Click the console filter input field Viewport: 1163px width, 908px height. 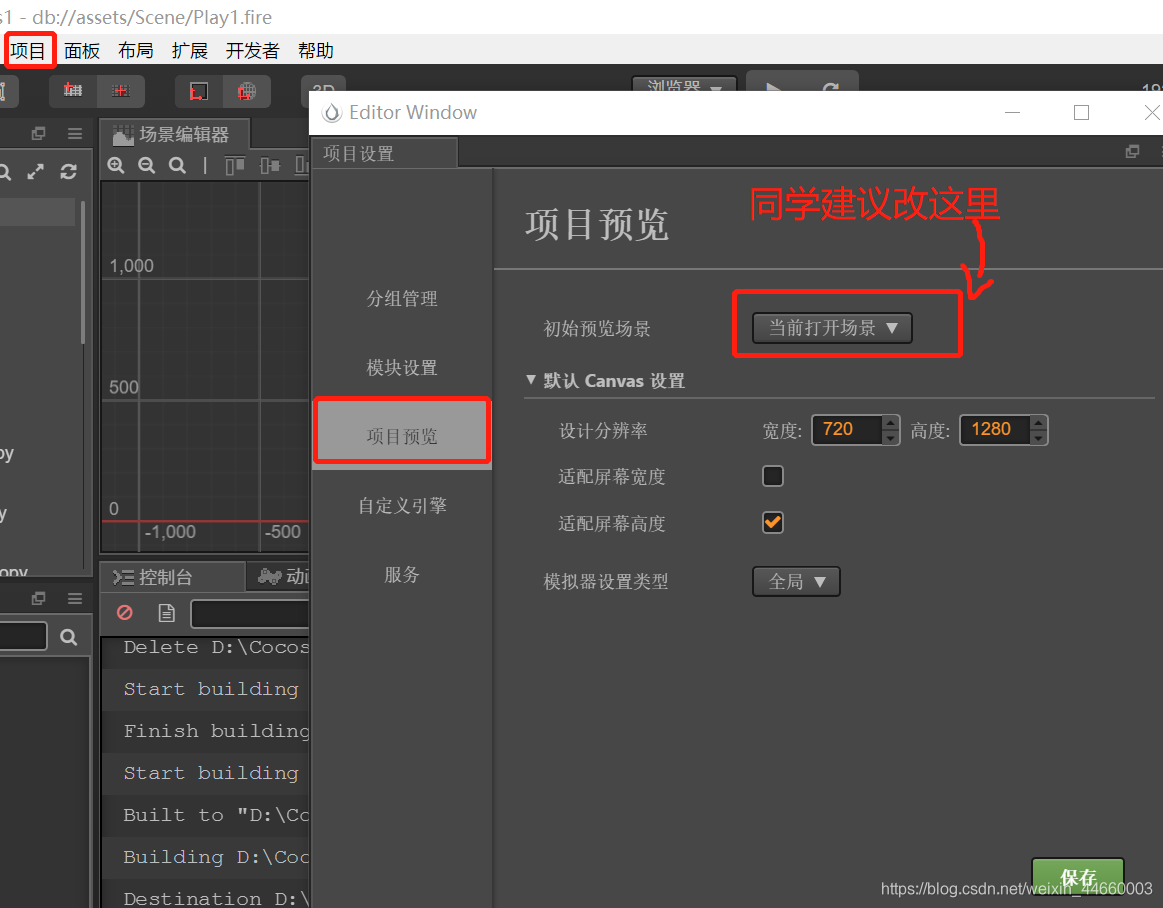click(x=250, y=613)
